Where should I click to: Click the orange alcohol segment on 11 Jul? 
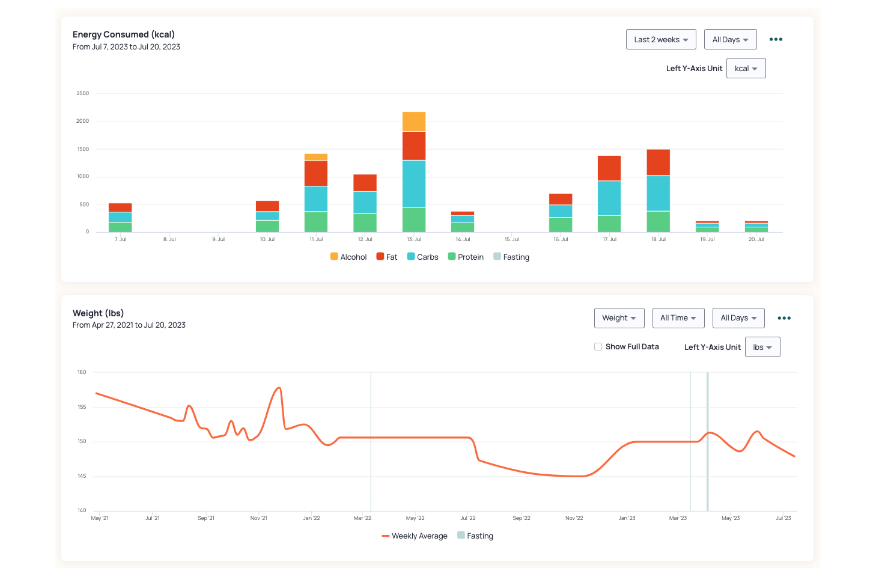click(x=316, y=157)
